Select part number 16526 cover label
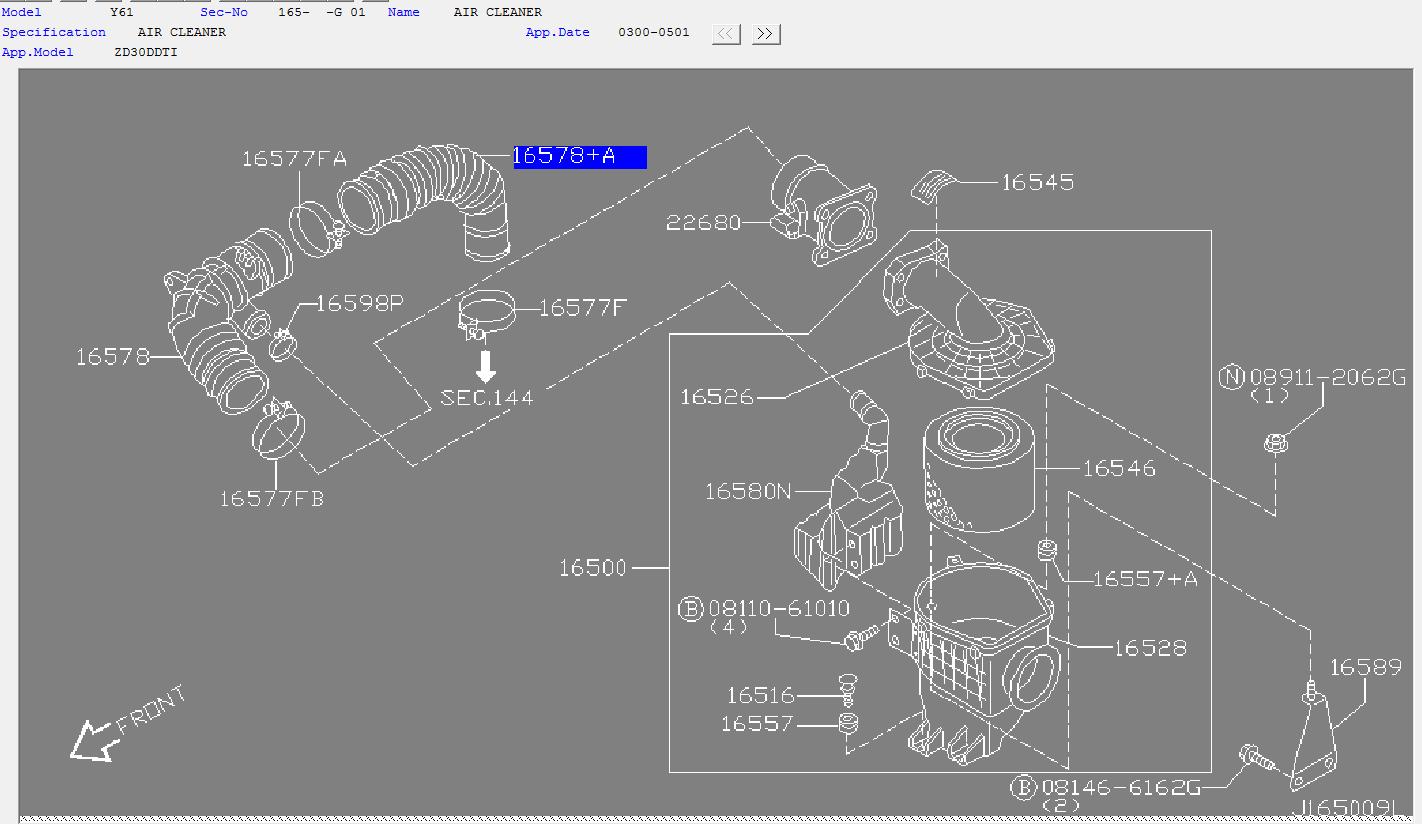 [x=717, y=398]
